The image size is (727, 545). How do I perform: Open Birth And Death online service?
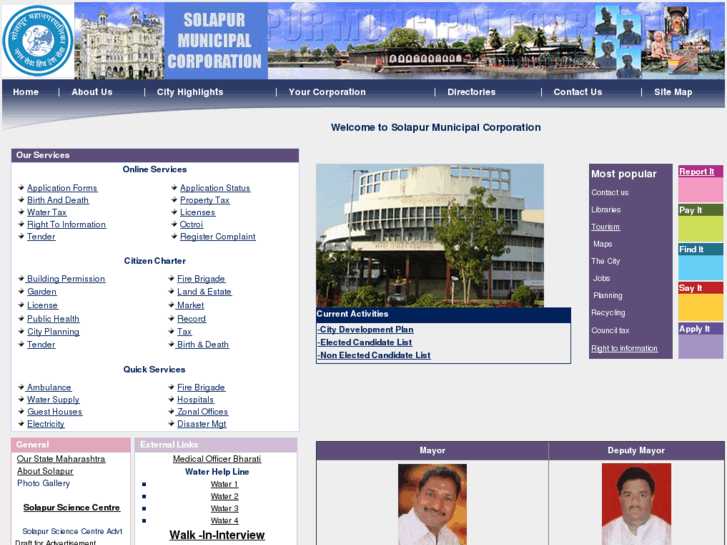pyautogui.click(x=57, y=200)
